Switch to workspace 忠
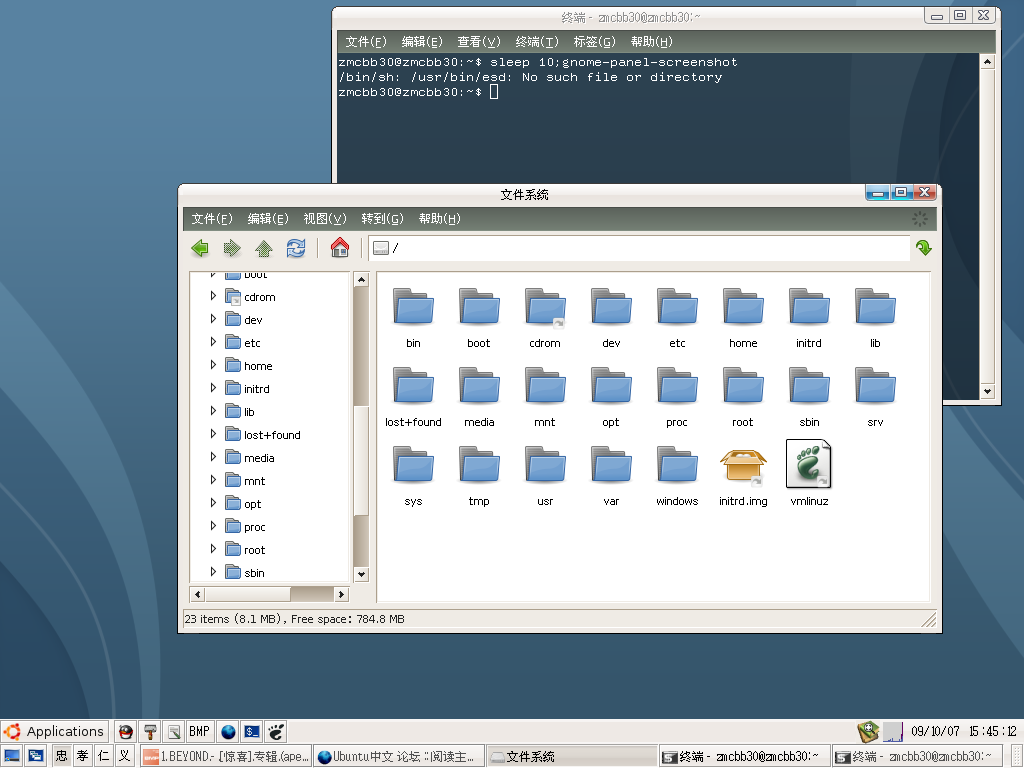This screenshot has width=1024, height=768. (x=61, y=756)
